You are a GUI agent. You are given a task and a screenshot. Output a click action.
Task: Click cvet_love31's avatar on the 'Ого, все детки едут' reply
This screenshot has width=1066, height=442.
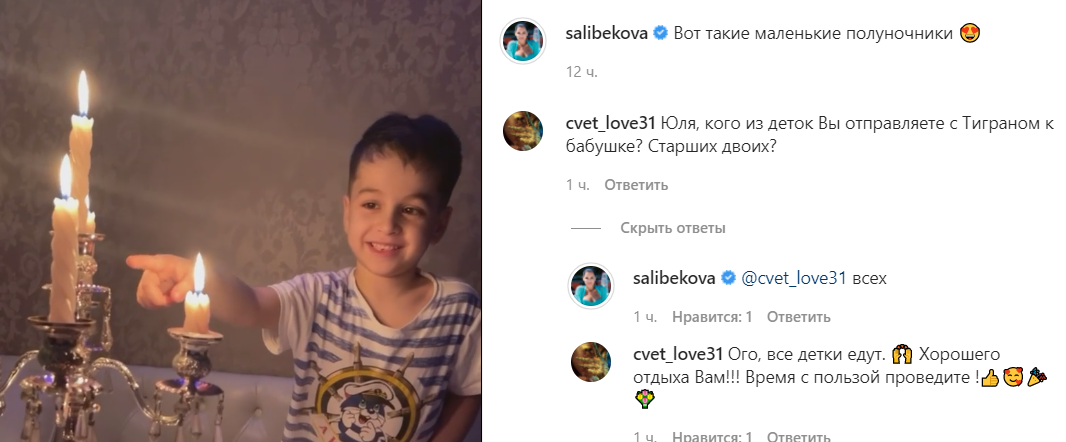click(591, 362)
